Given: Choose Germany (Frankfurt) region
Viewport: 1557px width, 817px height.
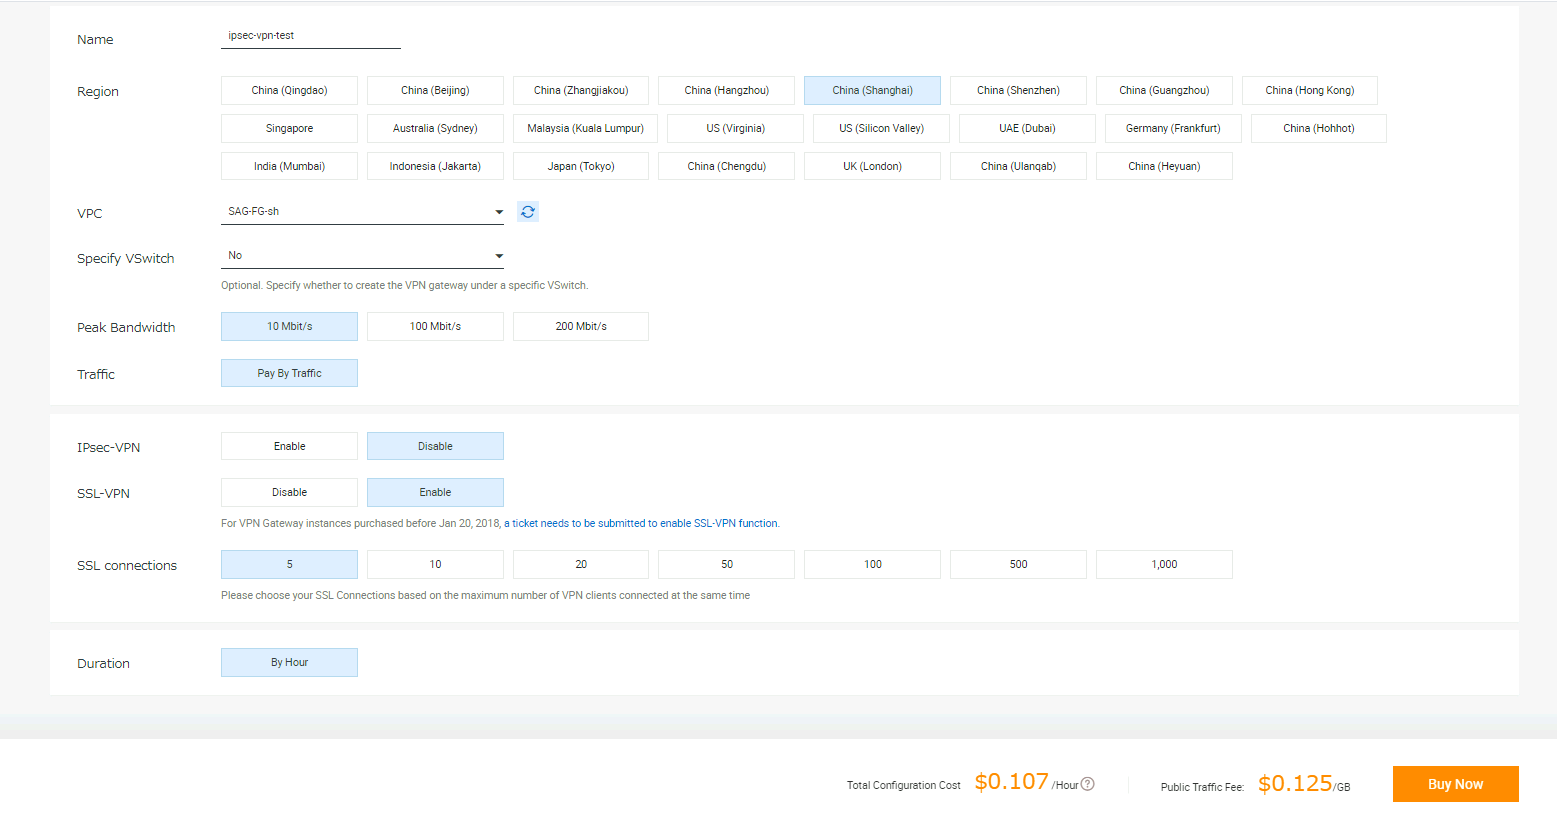Looking at the screenshot, I should [1173, 129].
